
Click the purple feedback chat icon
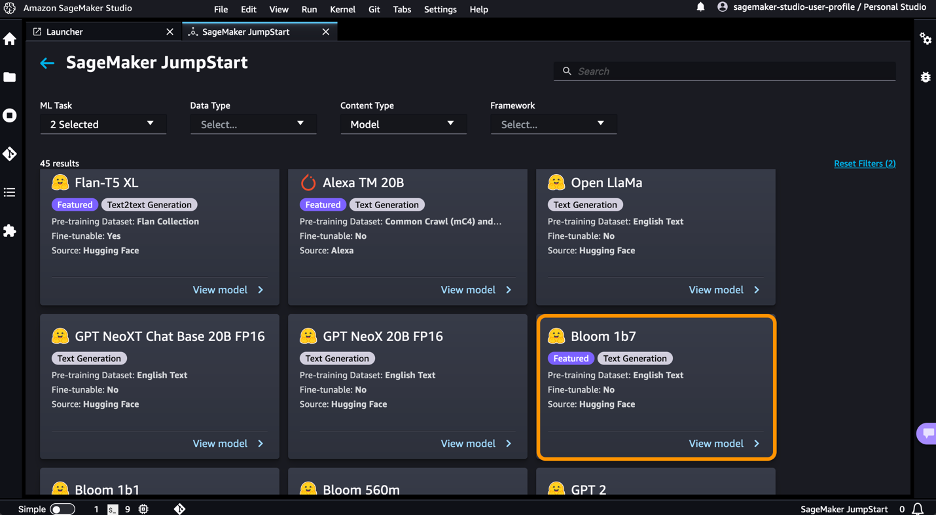coord(928,433)
